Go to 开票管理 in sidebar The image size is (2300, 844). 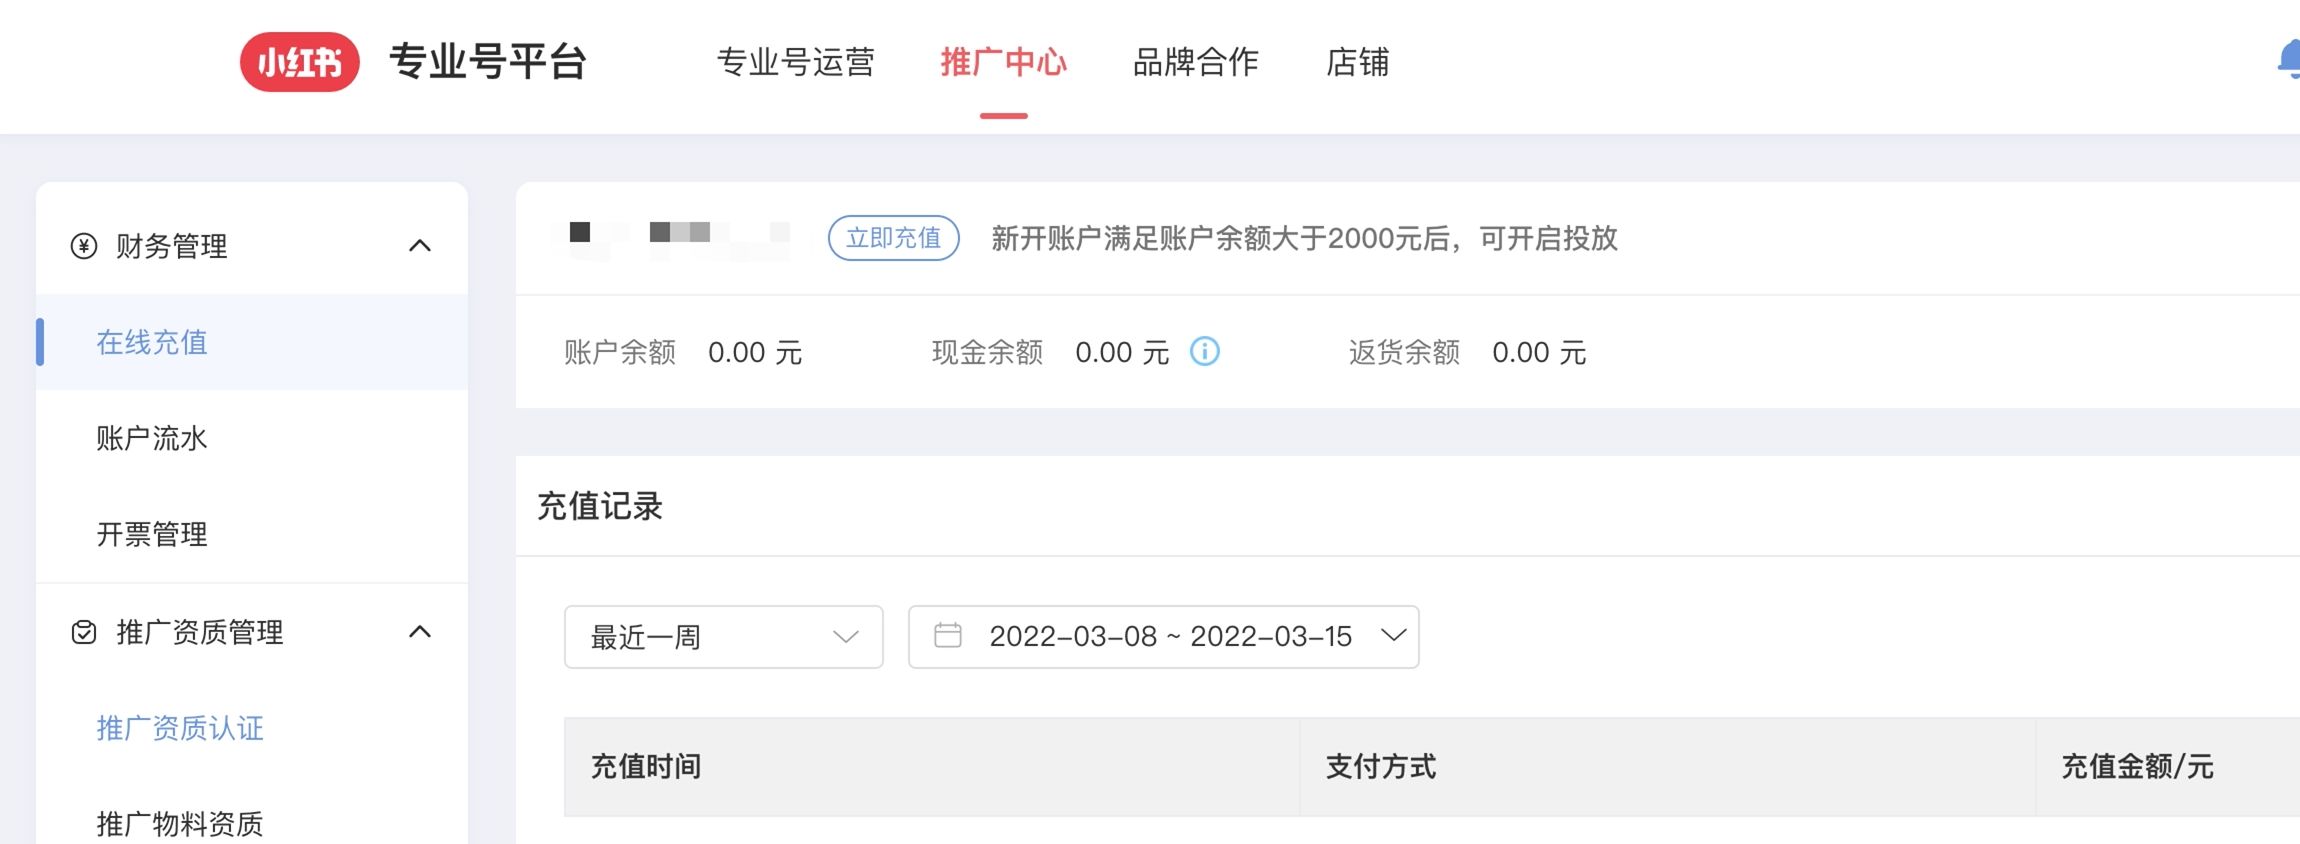pos(152,534)
